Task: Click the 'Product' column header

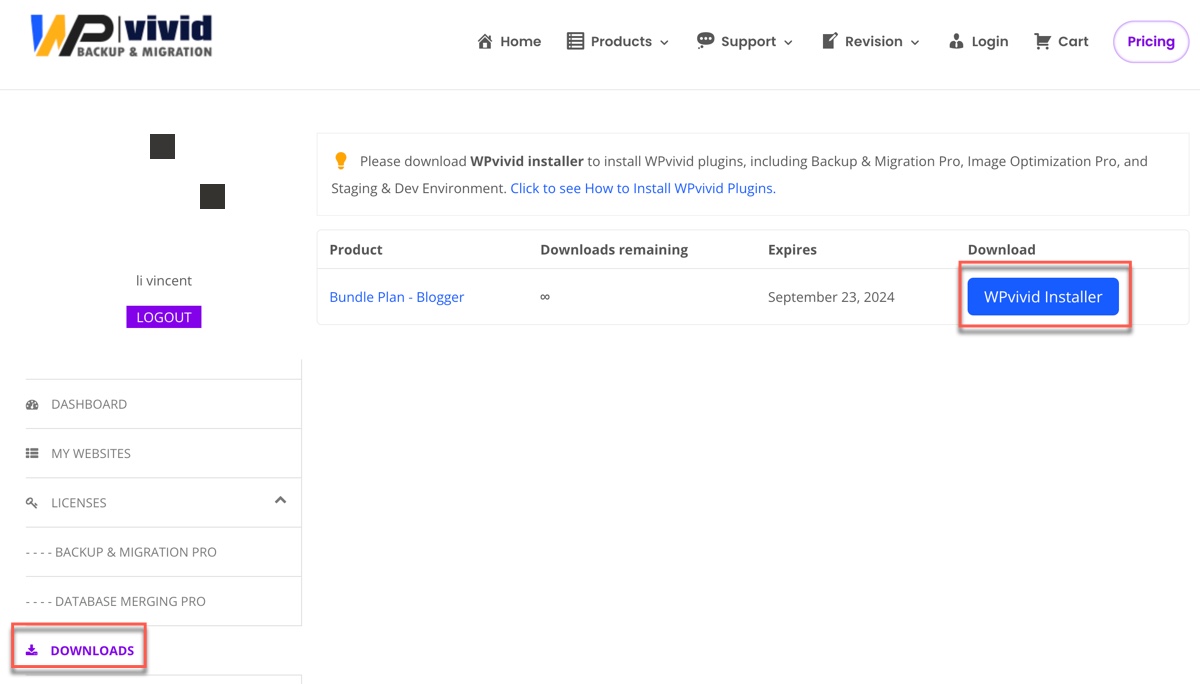Action: click(356, 250)
